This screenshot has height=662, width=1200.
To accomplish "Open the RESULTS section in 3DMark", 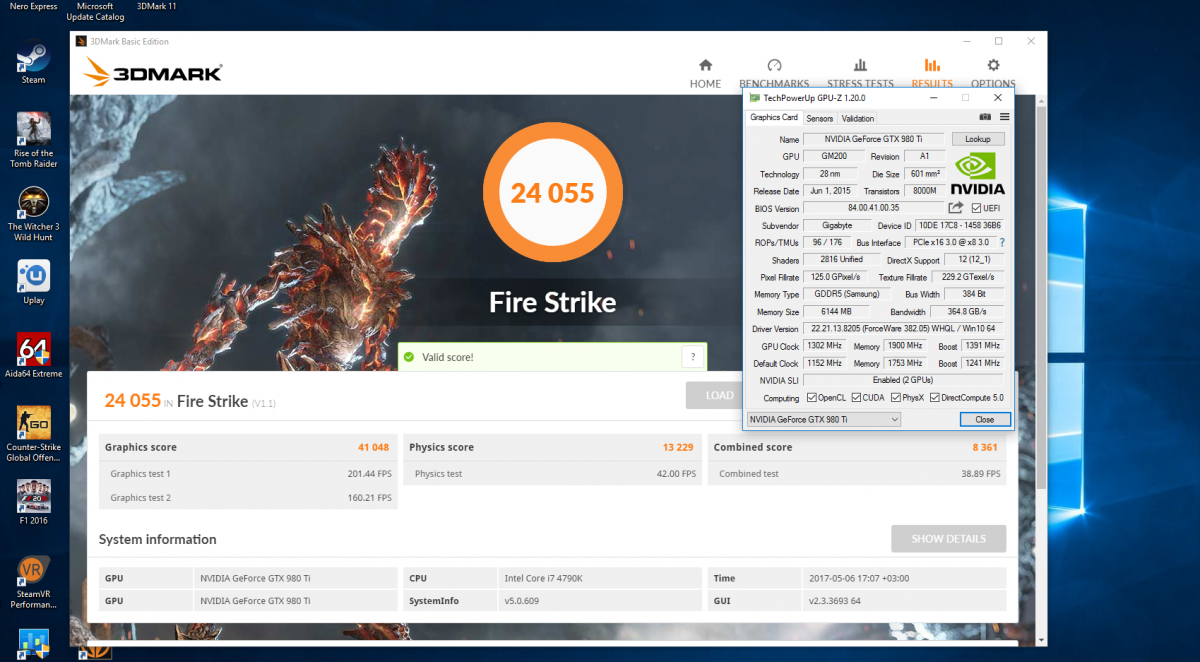I will [x=932, y=73].
